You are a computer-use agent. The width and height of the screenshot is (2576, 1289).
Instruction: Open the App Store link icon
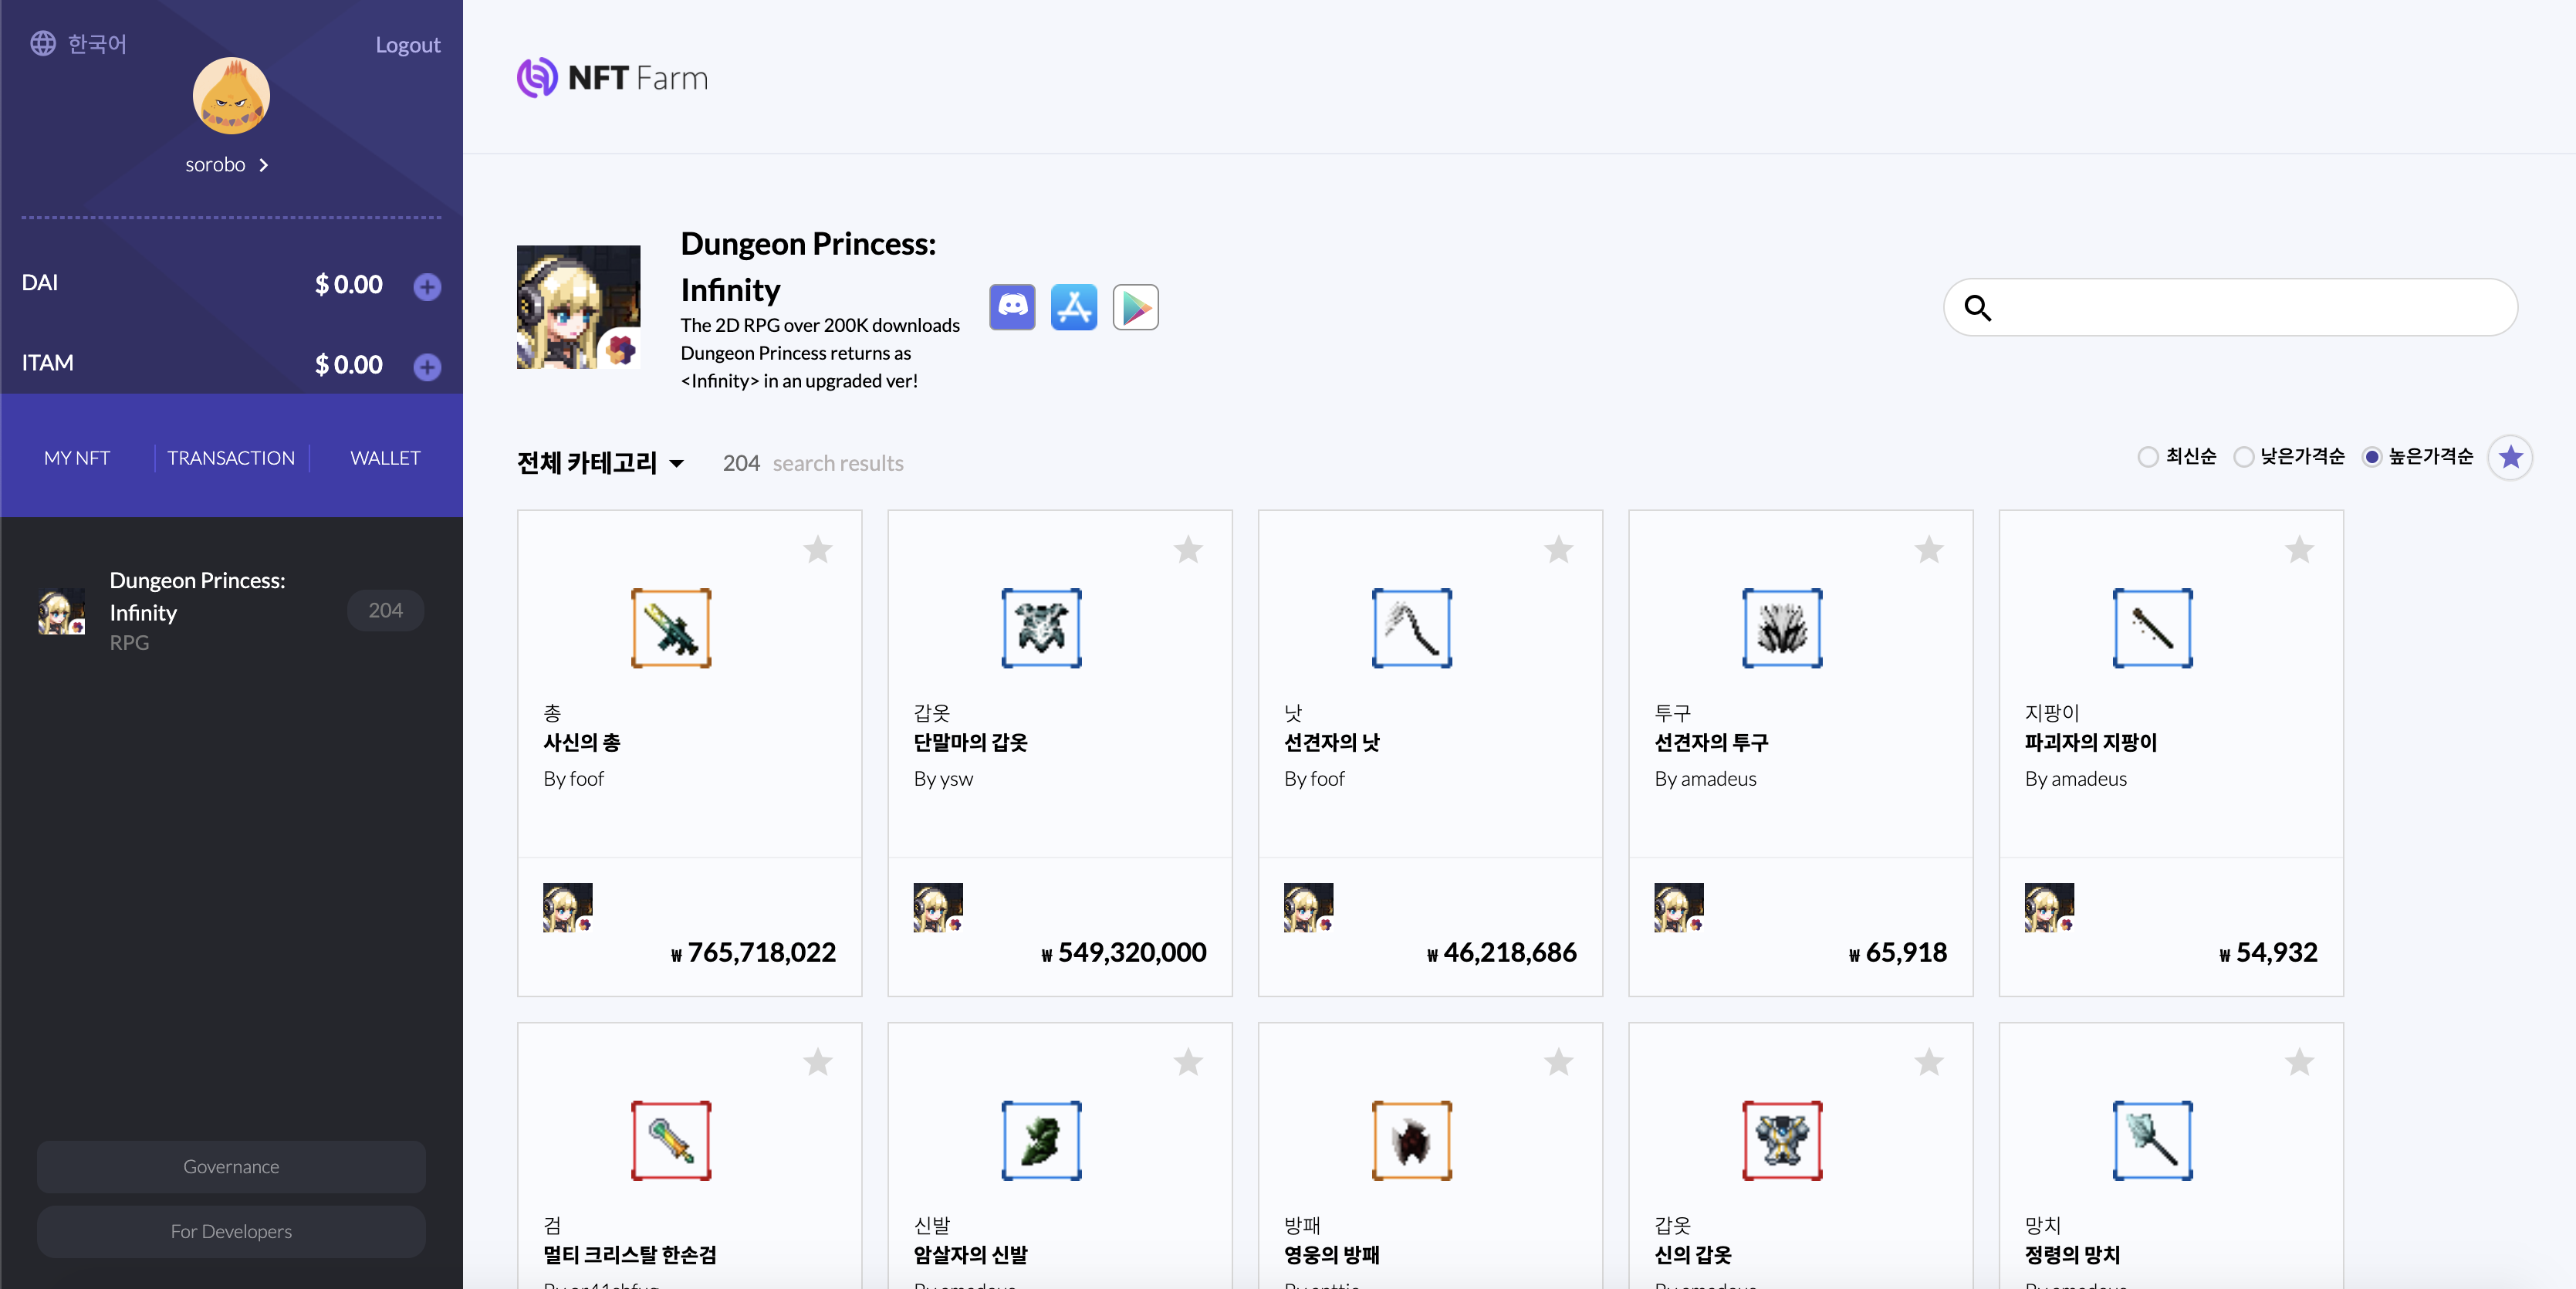point(1074,307)
